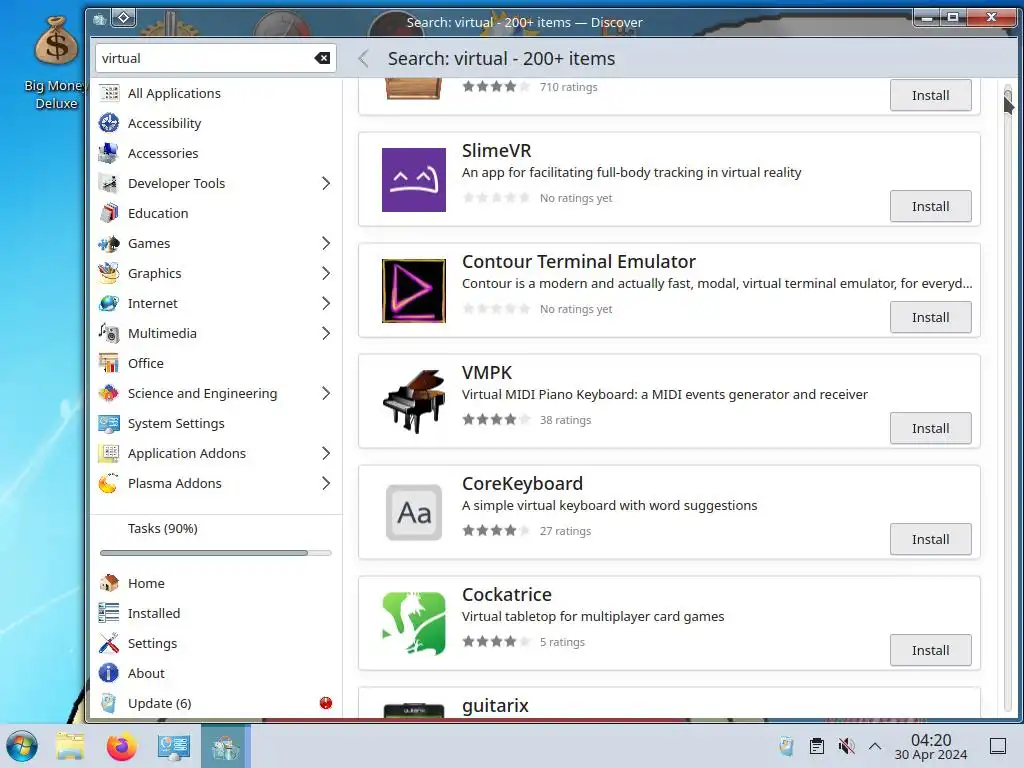
Task: Click the About info icon
Action: [x=109, y=673]
